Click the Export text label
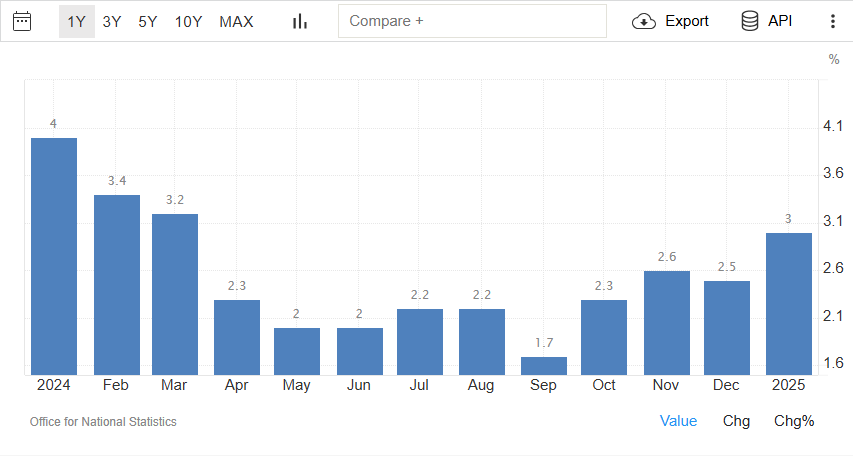Viewport: 853px width, 457px height. click(686, 21)
